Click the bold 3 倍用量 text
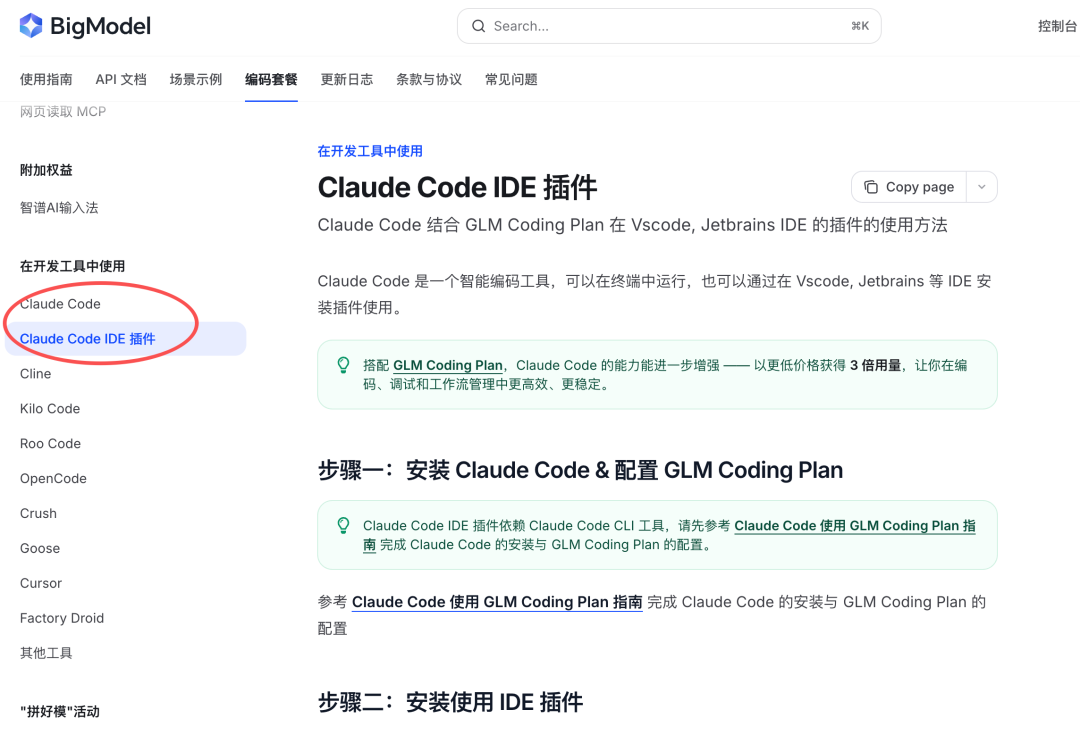1080x735 pixels. pos(875,365)
